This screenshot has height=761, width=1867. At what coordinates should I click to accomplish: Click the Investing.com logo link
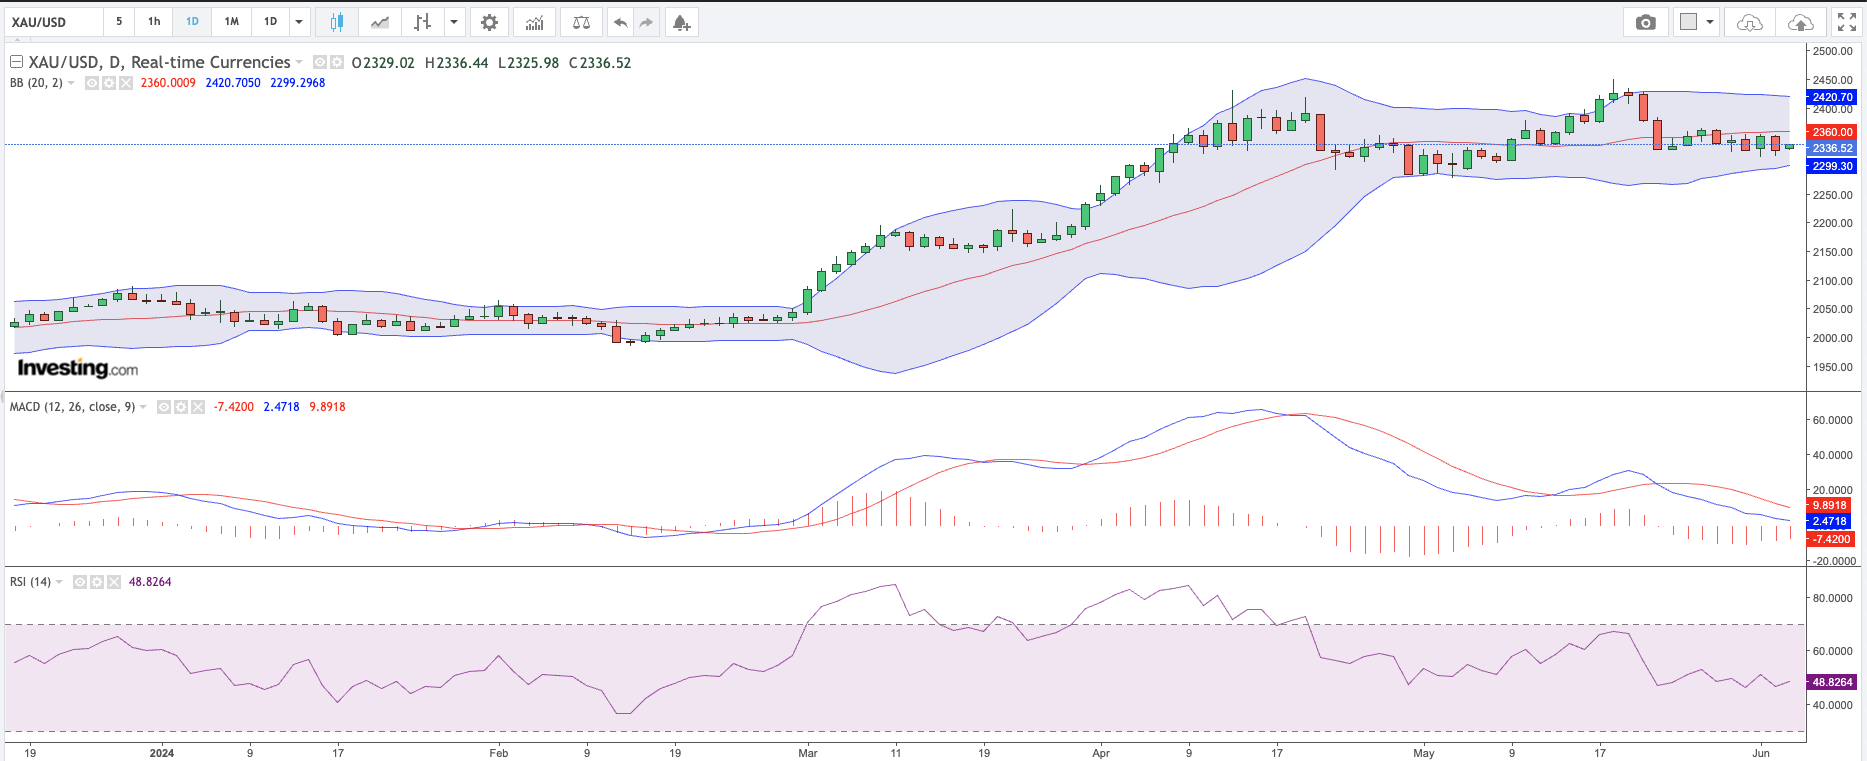(78, 369)
